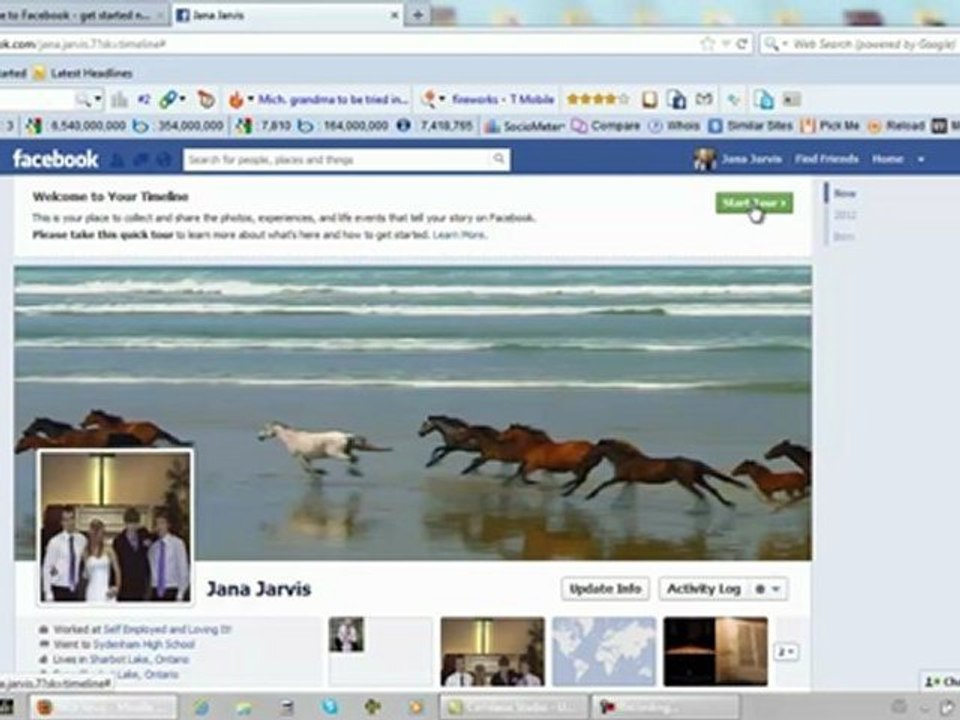
Task: Click the Web Search box
Action: pos(874,44)
